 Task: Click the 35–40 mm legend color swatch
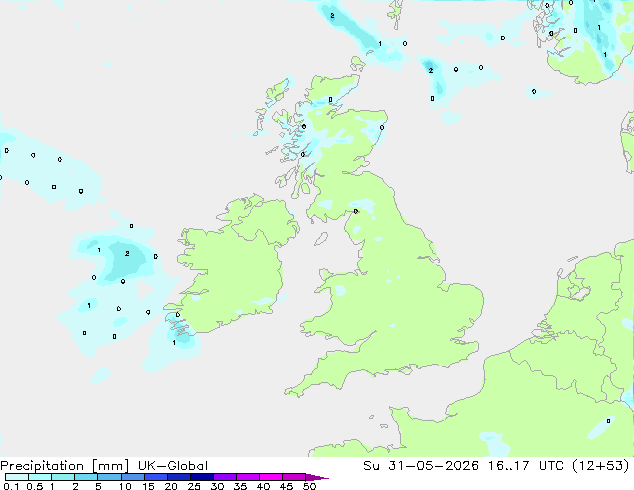[x=247, y=477]
